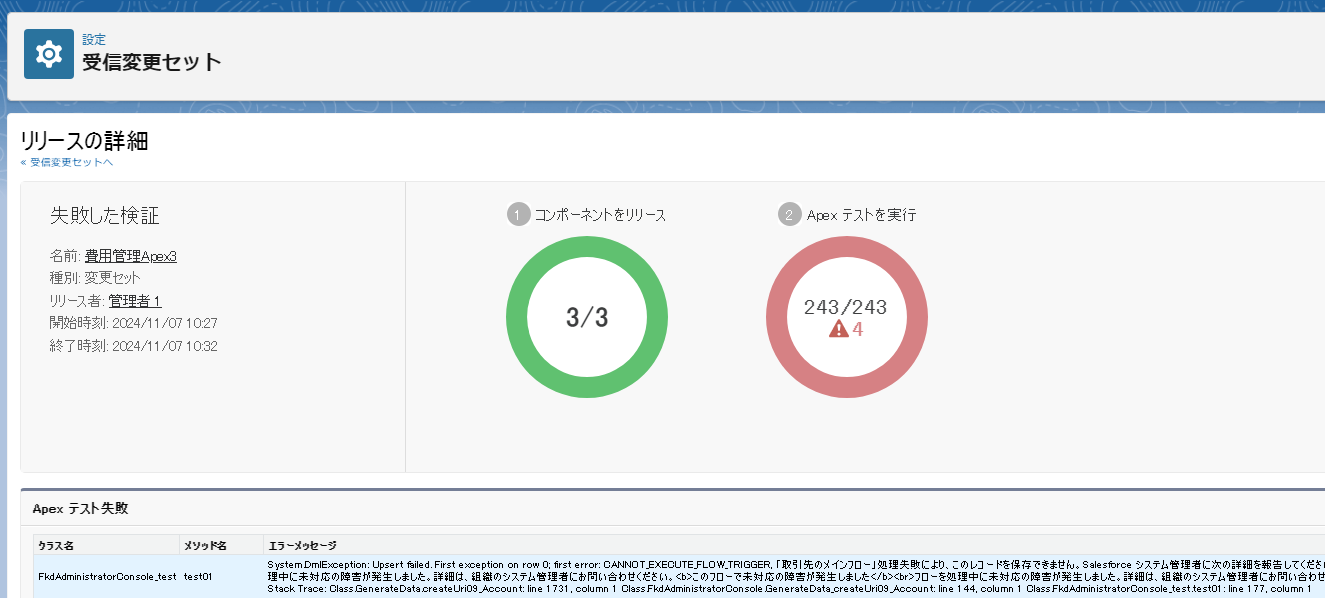Viewport: 1325px width, 598px height.
Task: Click the 受信変更セット page title
Action: point(152,62)
